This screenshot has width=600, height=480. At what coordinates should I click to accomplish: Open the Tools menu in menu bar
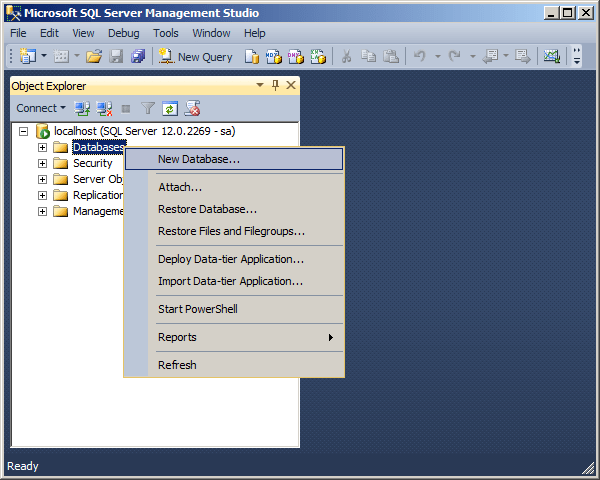166,33
